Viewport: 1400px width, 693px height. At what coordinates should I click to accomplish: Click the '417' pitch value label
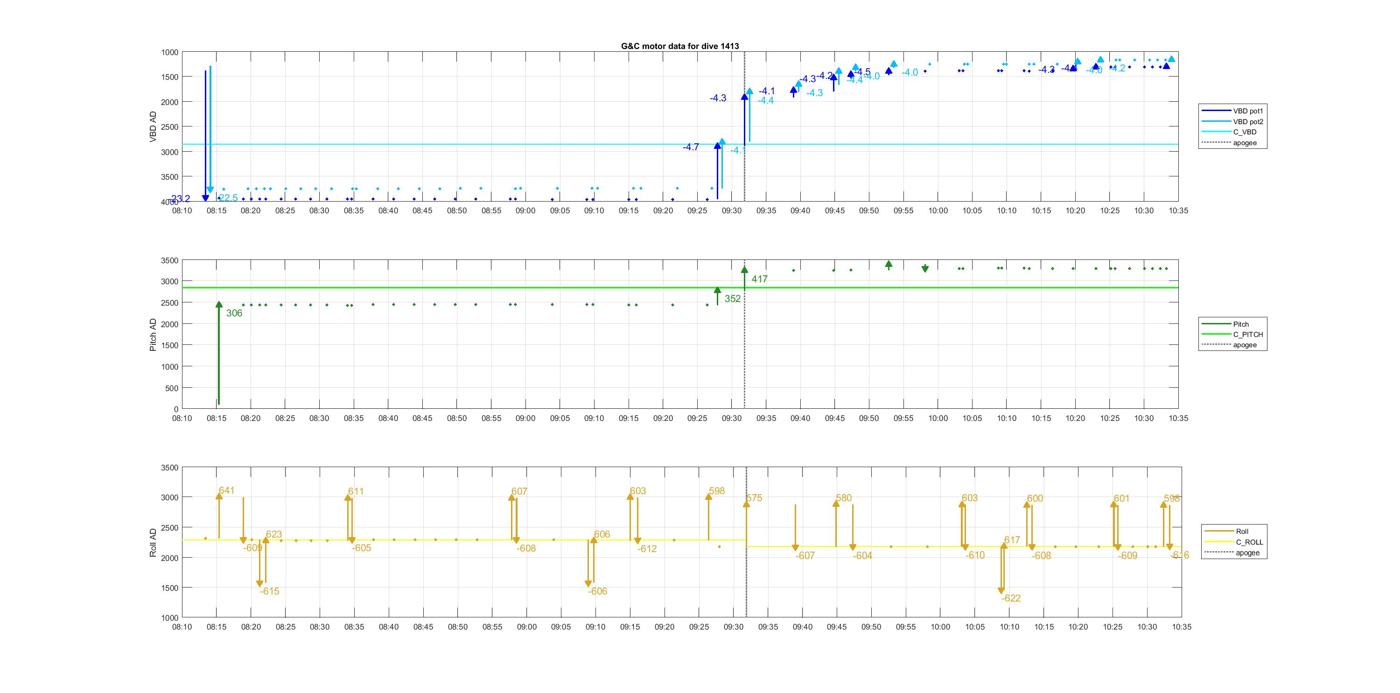click(759, 279)
